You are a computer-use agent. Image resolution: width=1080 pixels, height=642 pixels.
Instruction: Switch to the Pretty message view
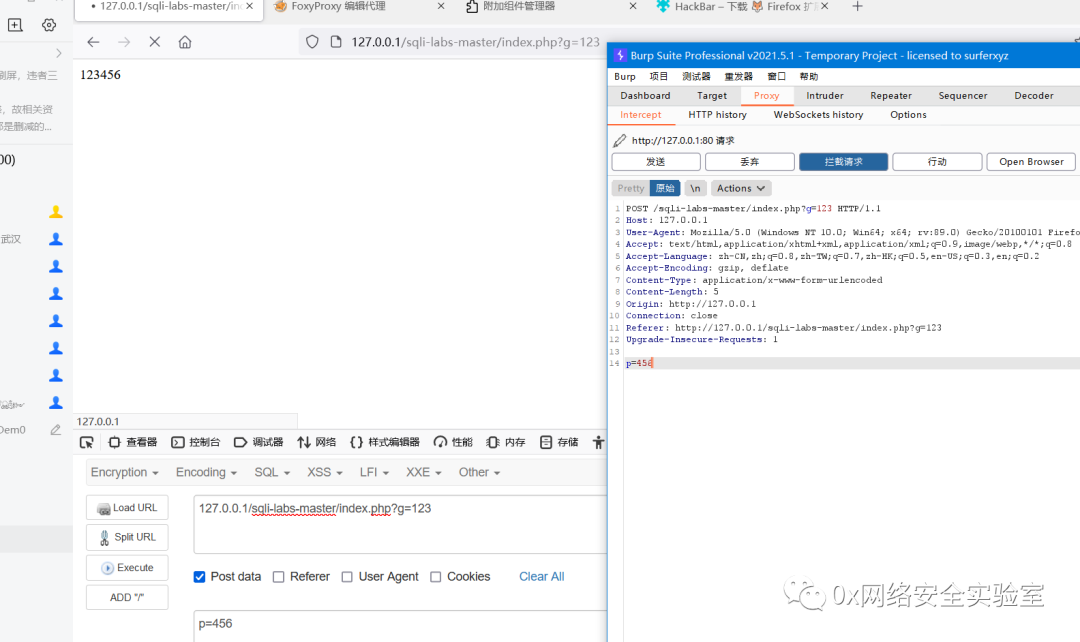pyautogui.click(x=630, y=188)
